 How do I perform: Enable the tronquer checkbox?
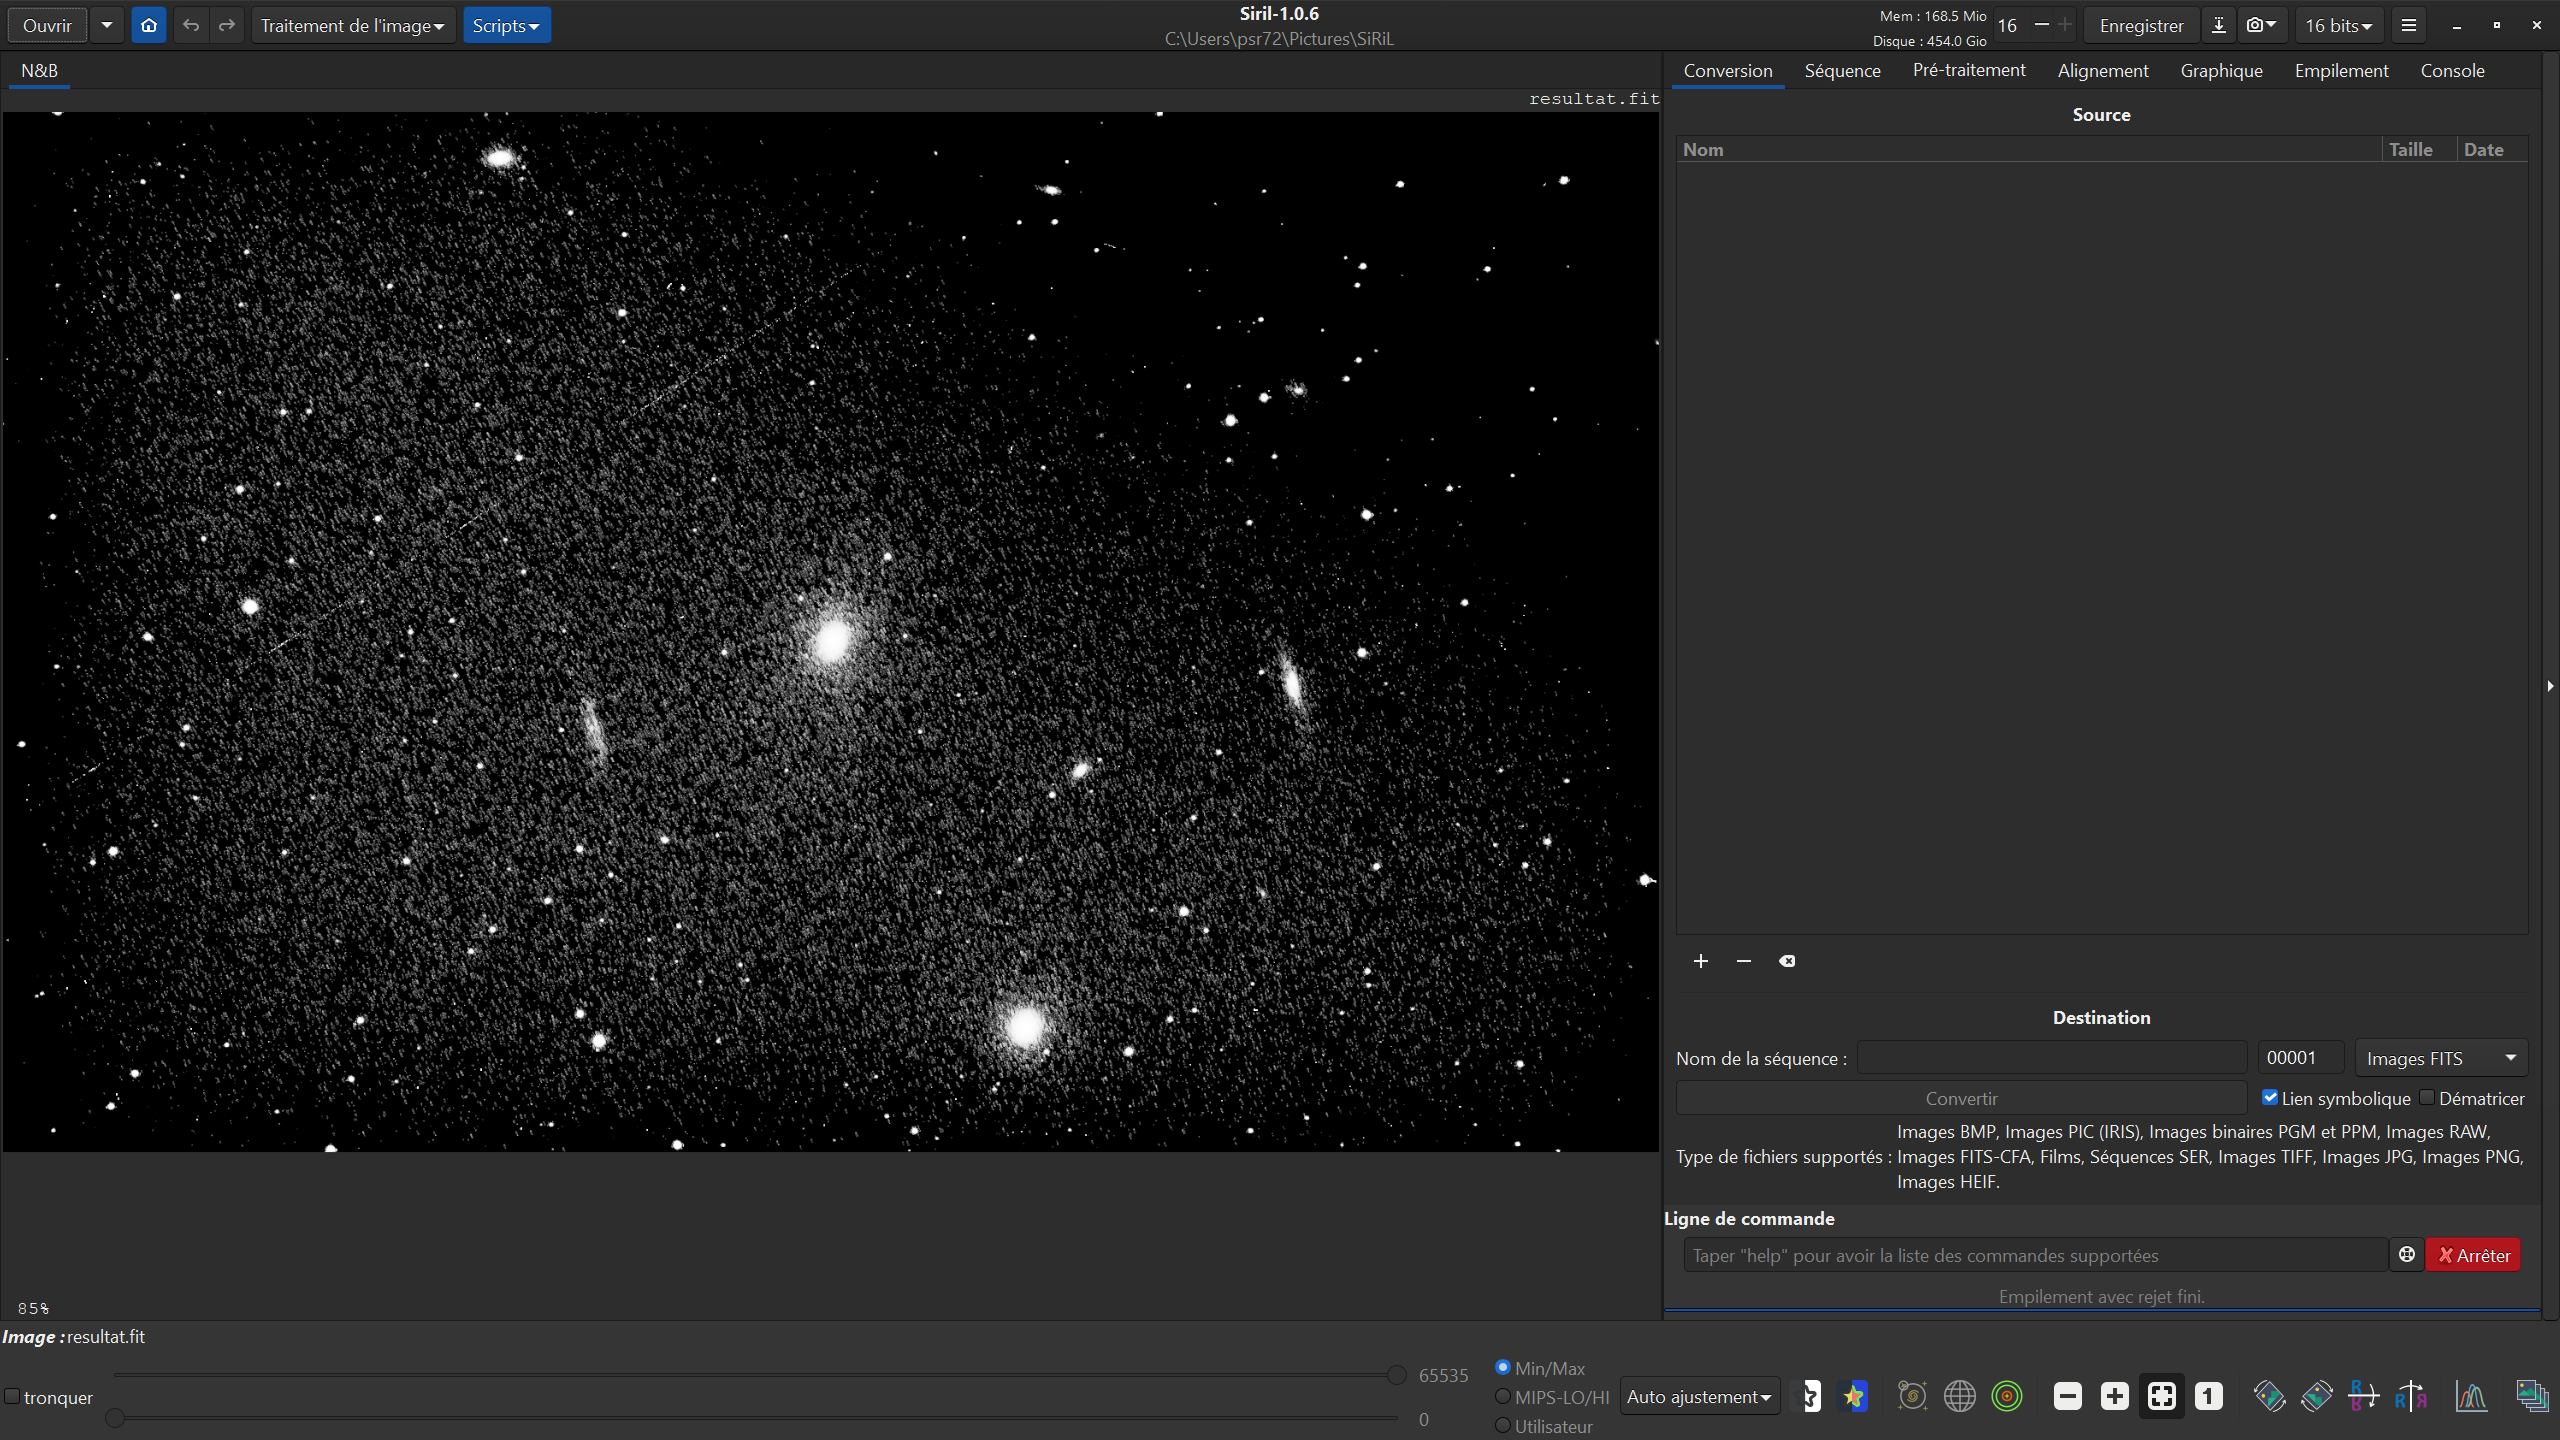click(13, 1396)
